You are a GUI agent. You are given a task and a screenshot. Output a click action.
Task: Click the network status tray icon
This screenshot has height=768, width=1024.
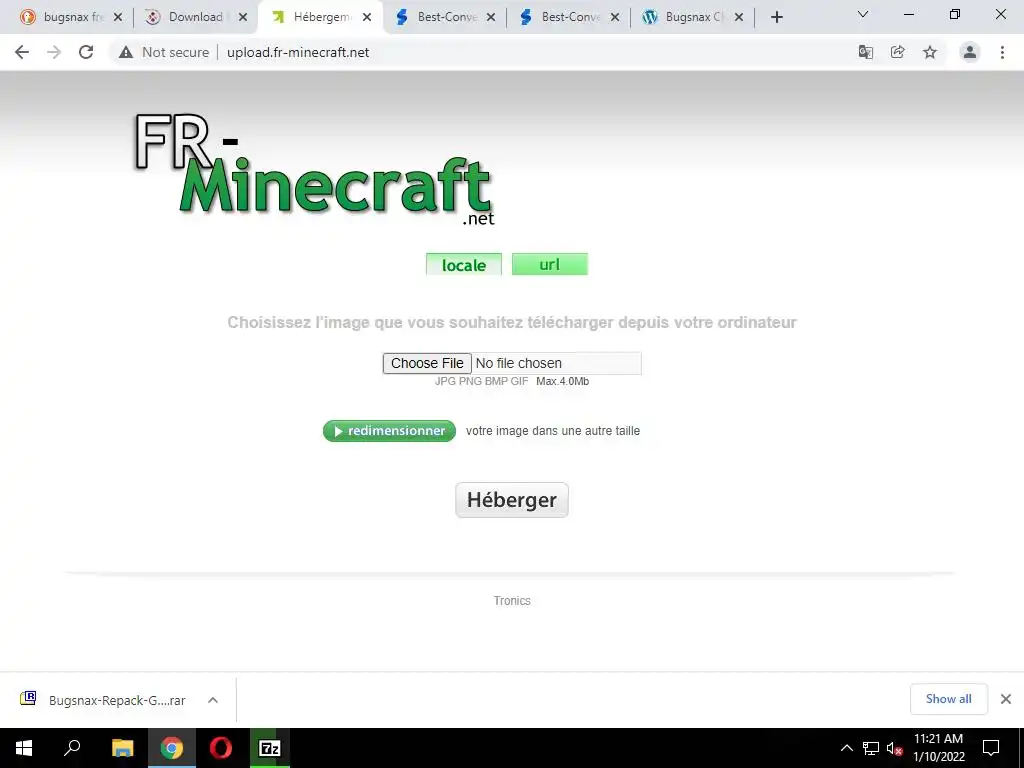click(871, 748)
